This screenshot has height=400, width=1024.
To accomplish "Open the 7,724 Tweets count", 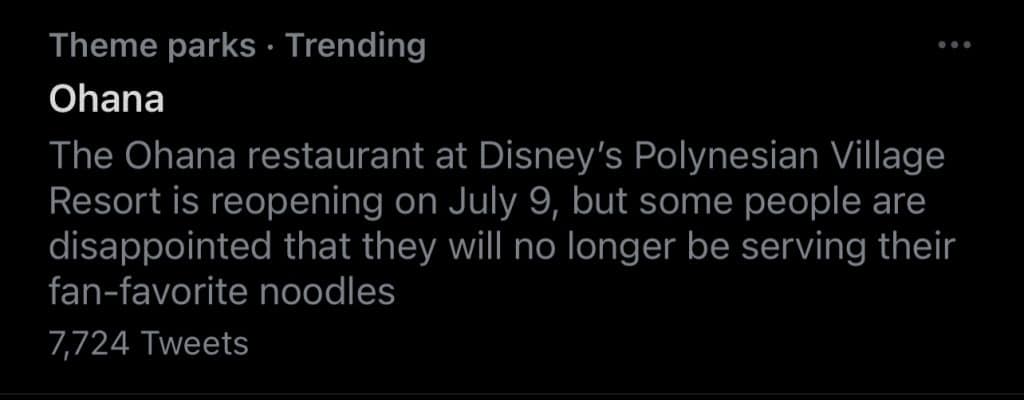I will (x=147, y=344).
